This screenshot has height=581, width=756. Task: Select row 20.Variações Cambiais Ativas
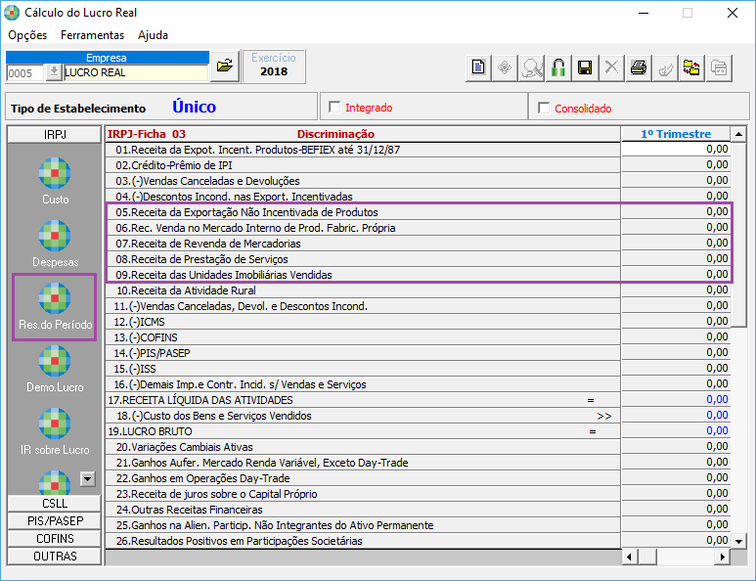tap(363, 447)
